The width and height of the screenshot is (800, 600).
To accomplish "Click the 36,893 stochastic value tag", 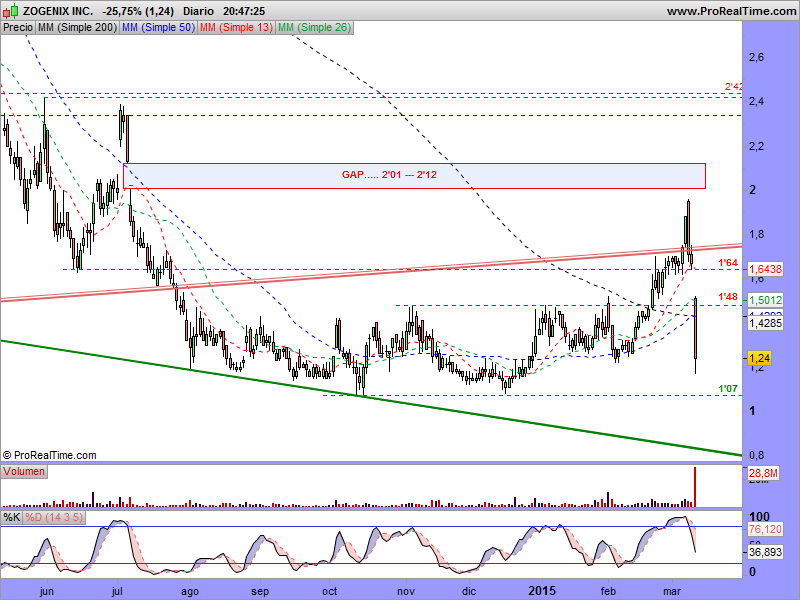I will (x=765, y=552).
